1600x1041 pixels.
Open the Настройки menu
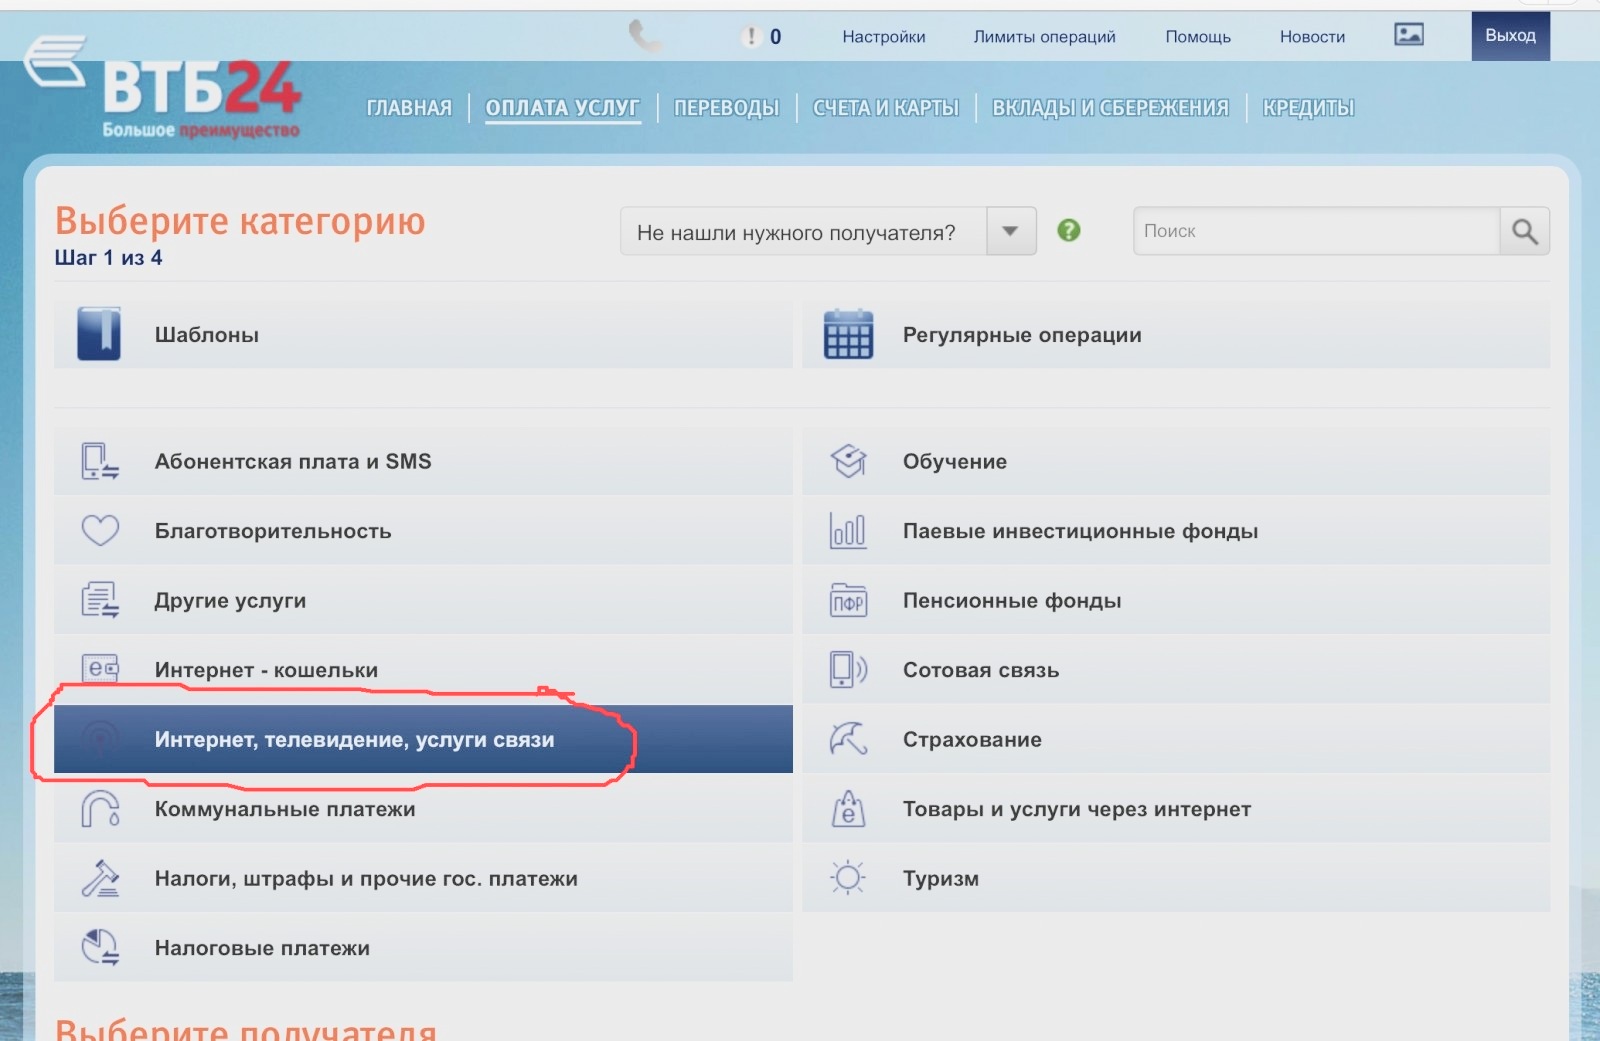pyautogui.click(x=884, y=36)
